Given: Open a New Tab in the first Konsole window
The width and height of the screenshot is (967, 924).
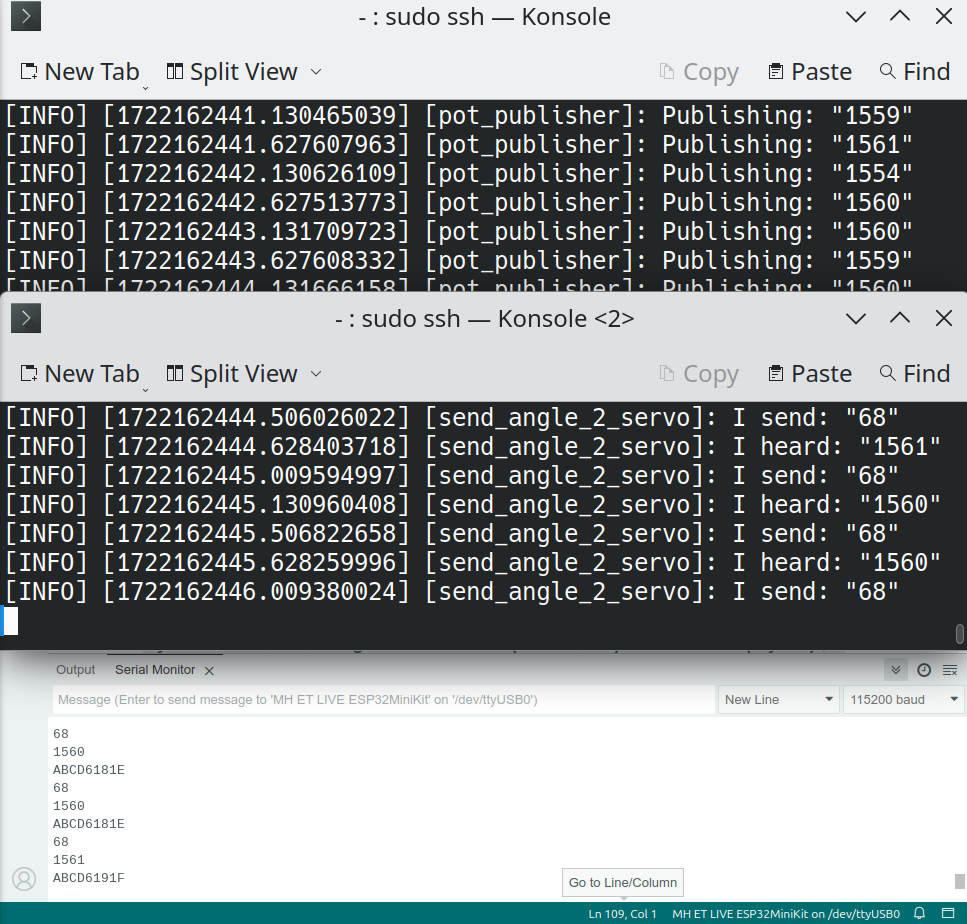Looking at the screenshot, I should click(x=80, y=72).
